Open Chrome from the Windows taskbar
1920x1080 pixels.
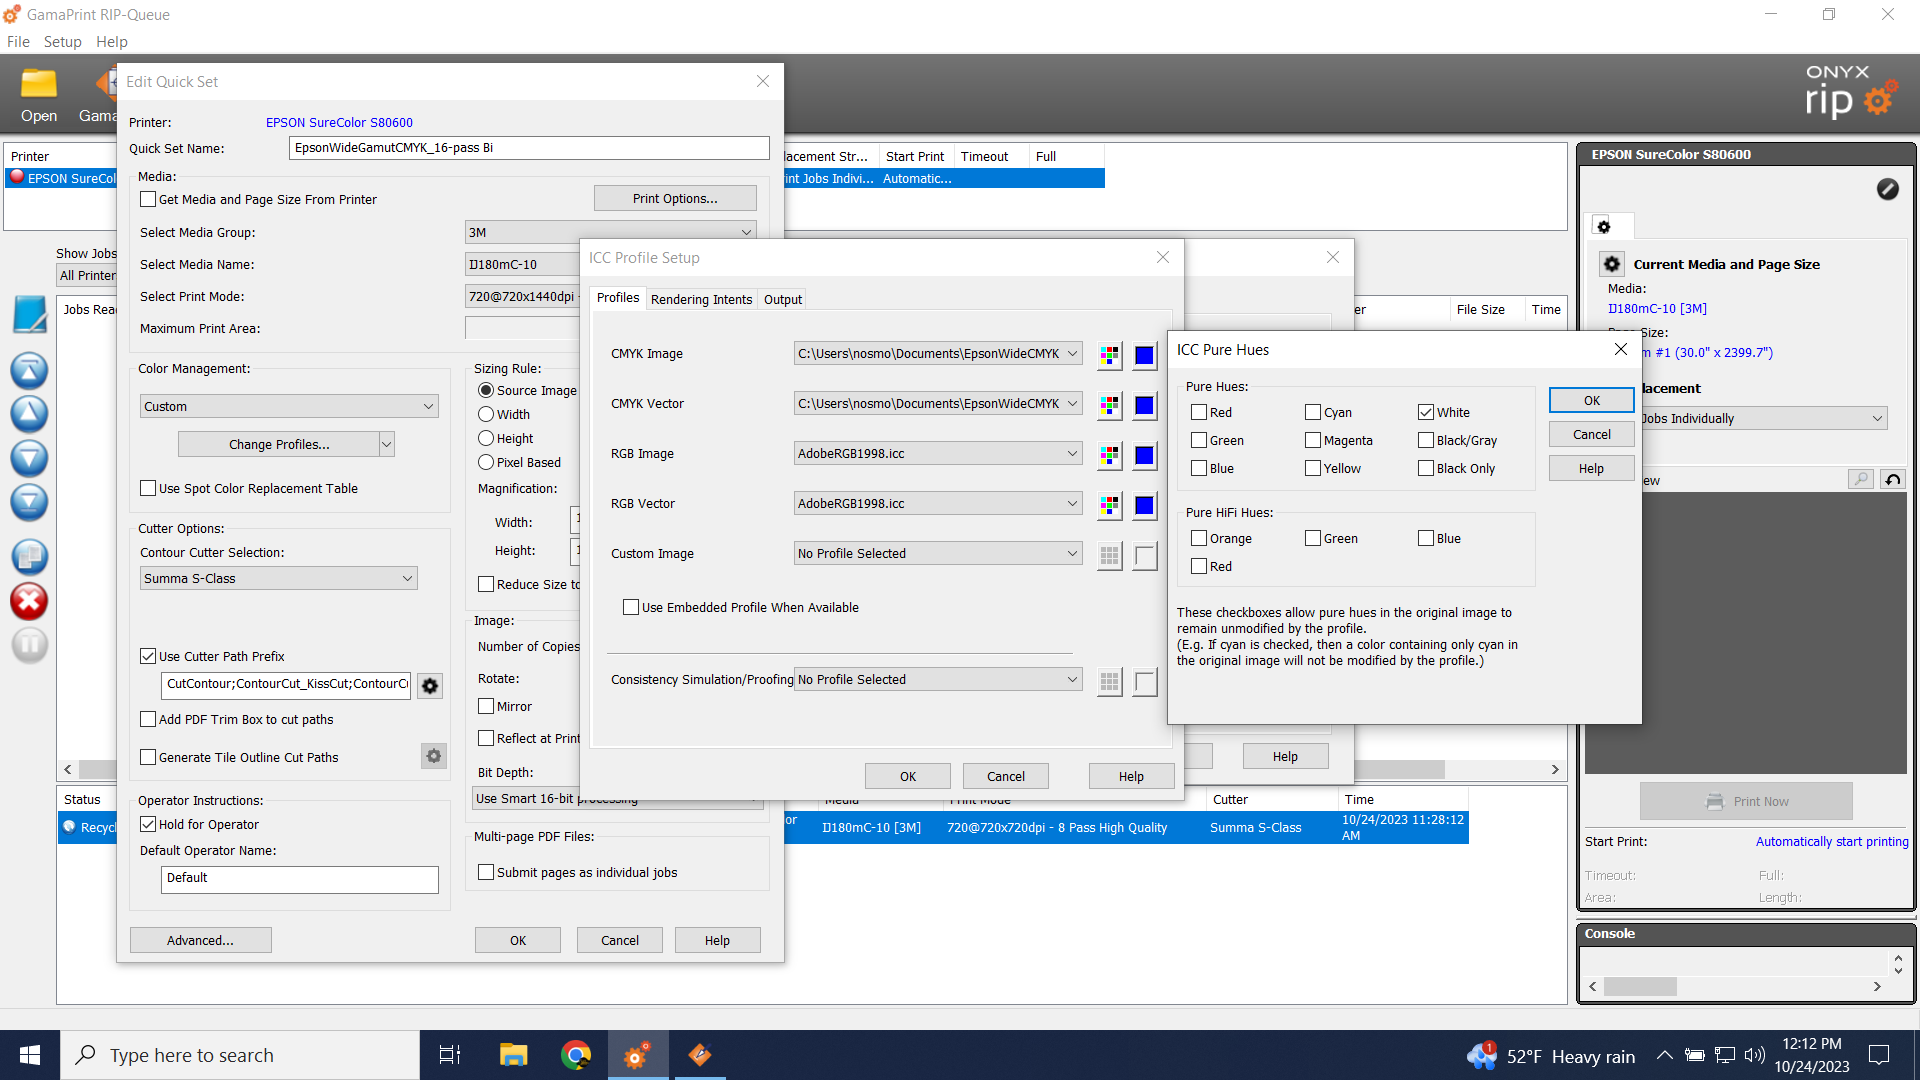576,1055
